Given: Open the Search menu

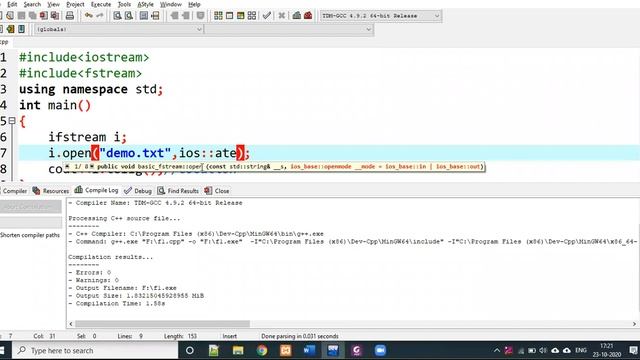Looking at the screenshot, I should coord(32,4).
